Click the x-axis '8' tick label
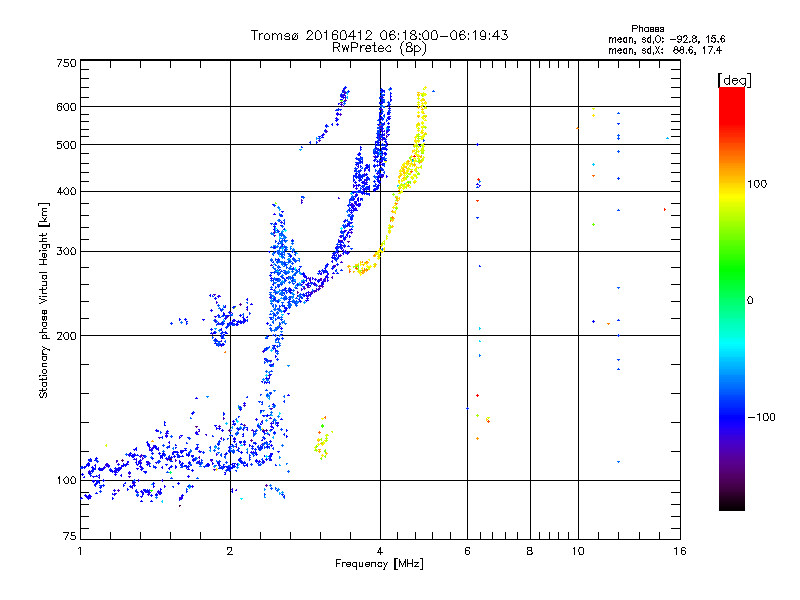The width and height of the screenshot is (800, 600). click(x=530, y=551)
